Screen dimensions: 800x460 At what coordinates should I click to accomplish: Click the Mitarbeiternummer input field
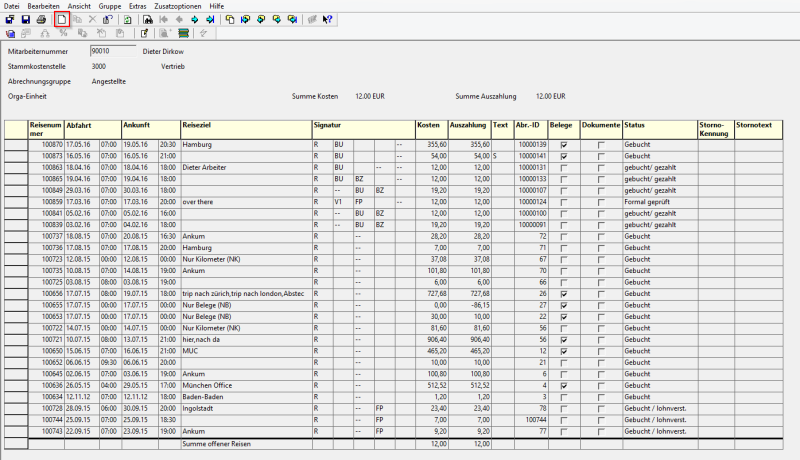[113, 51]
